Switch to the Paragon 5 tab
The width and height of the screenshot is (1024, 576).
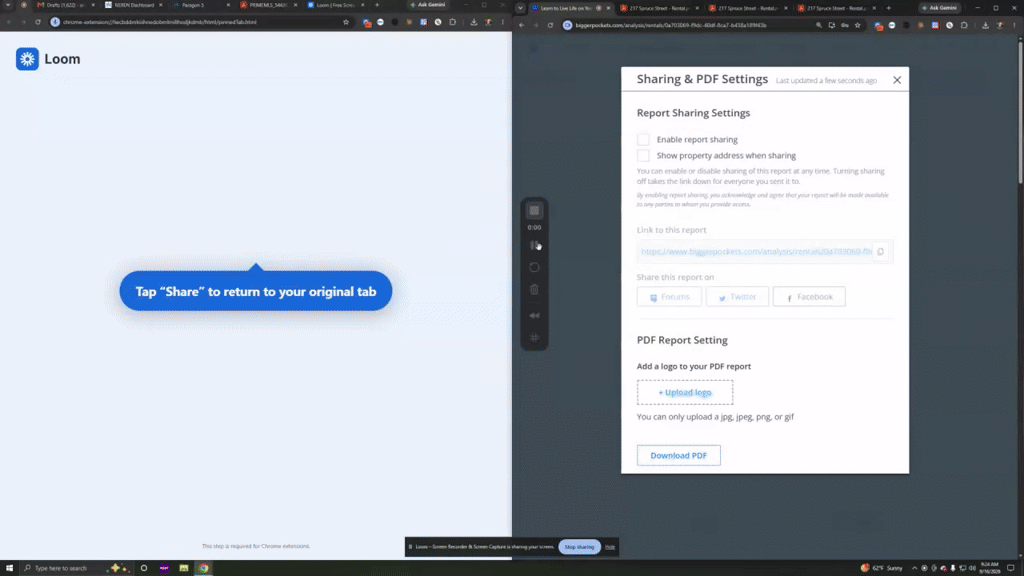tap(201, 5)
